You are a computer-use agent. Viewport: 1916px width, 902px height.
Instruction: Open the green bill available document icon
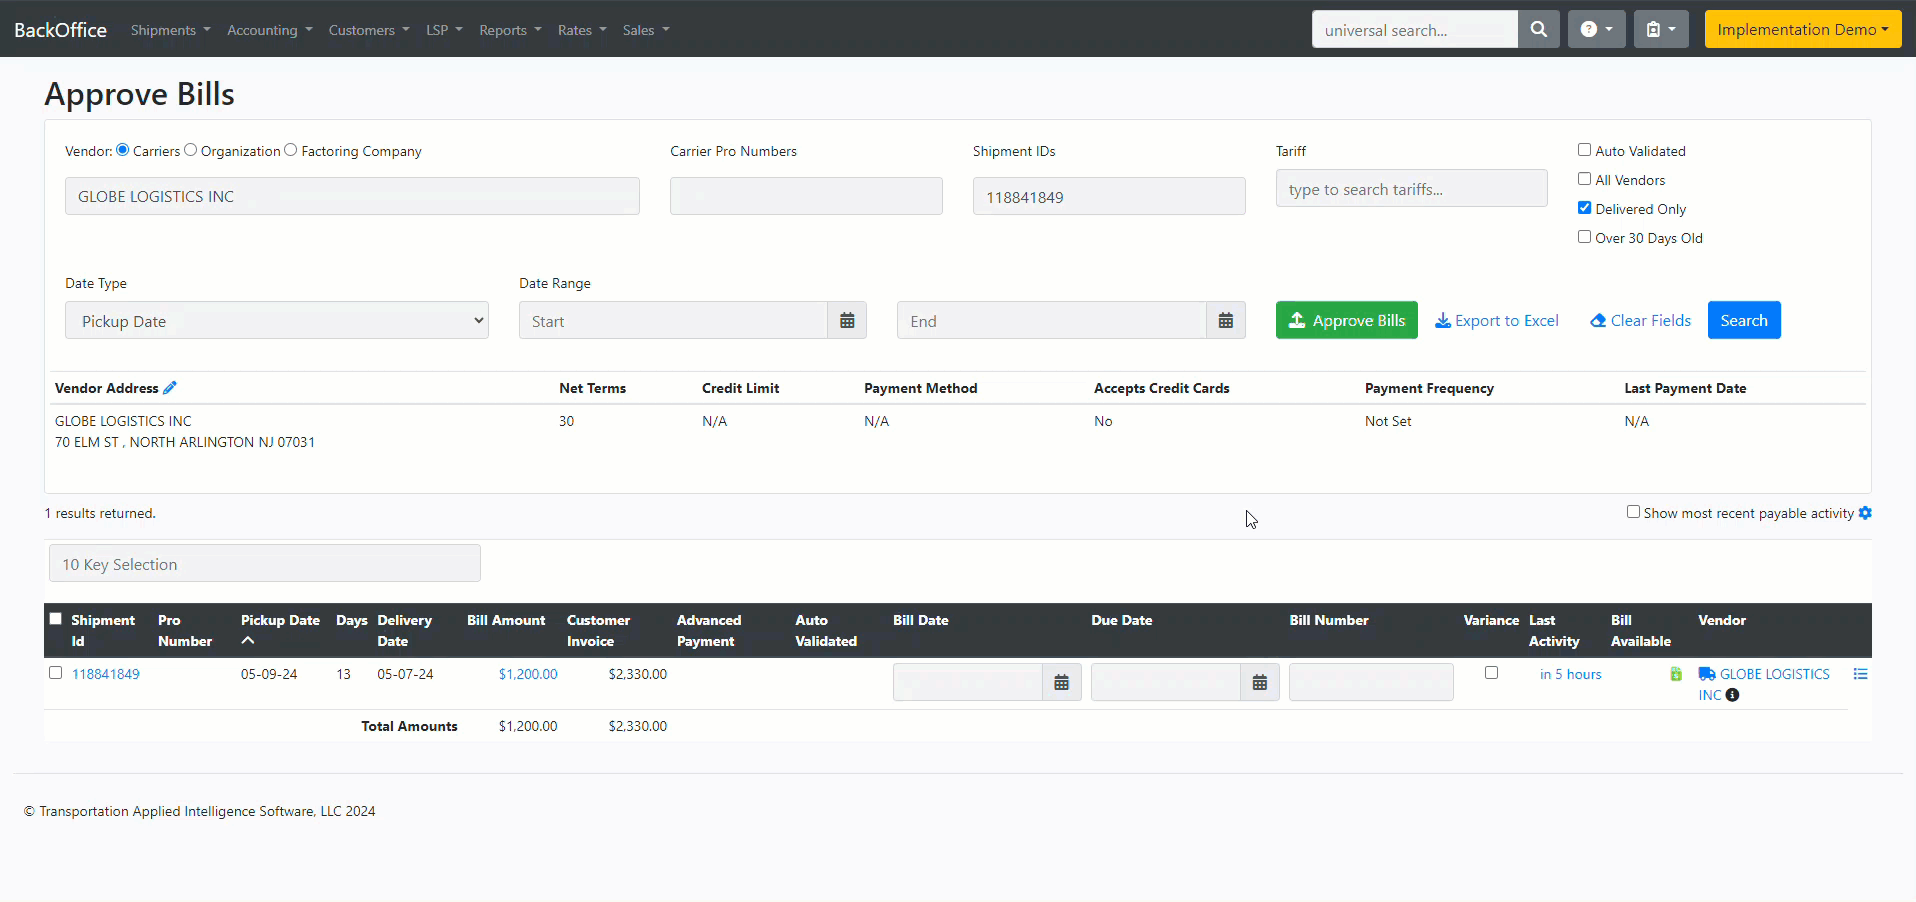pos(1676,674)
